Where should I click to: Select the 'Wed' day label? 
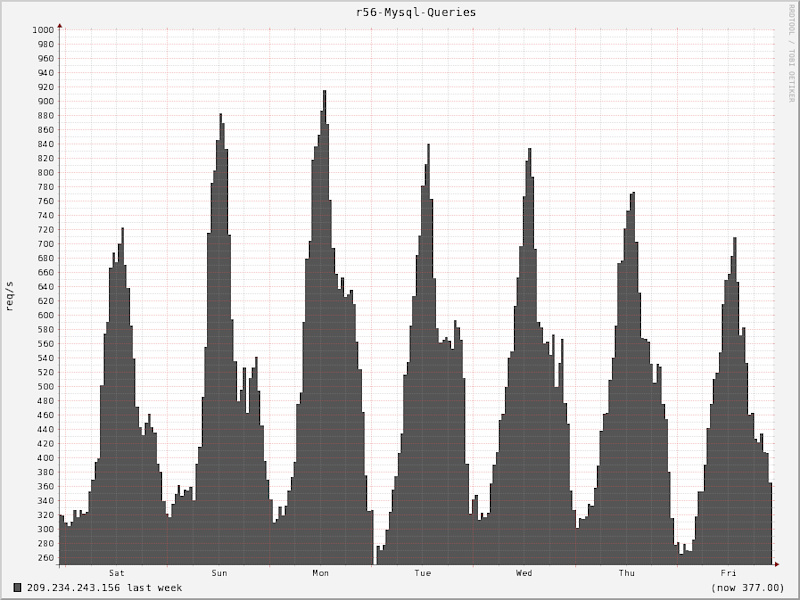pos(524,573)
